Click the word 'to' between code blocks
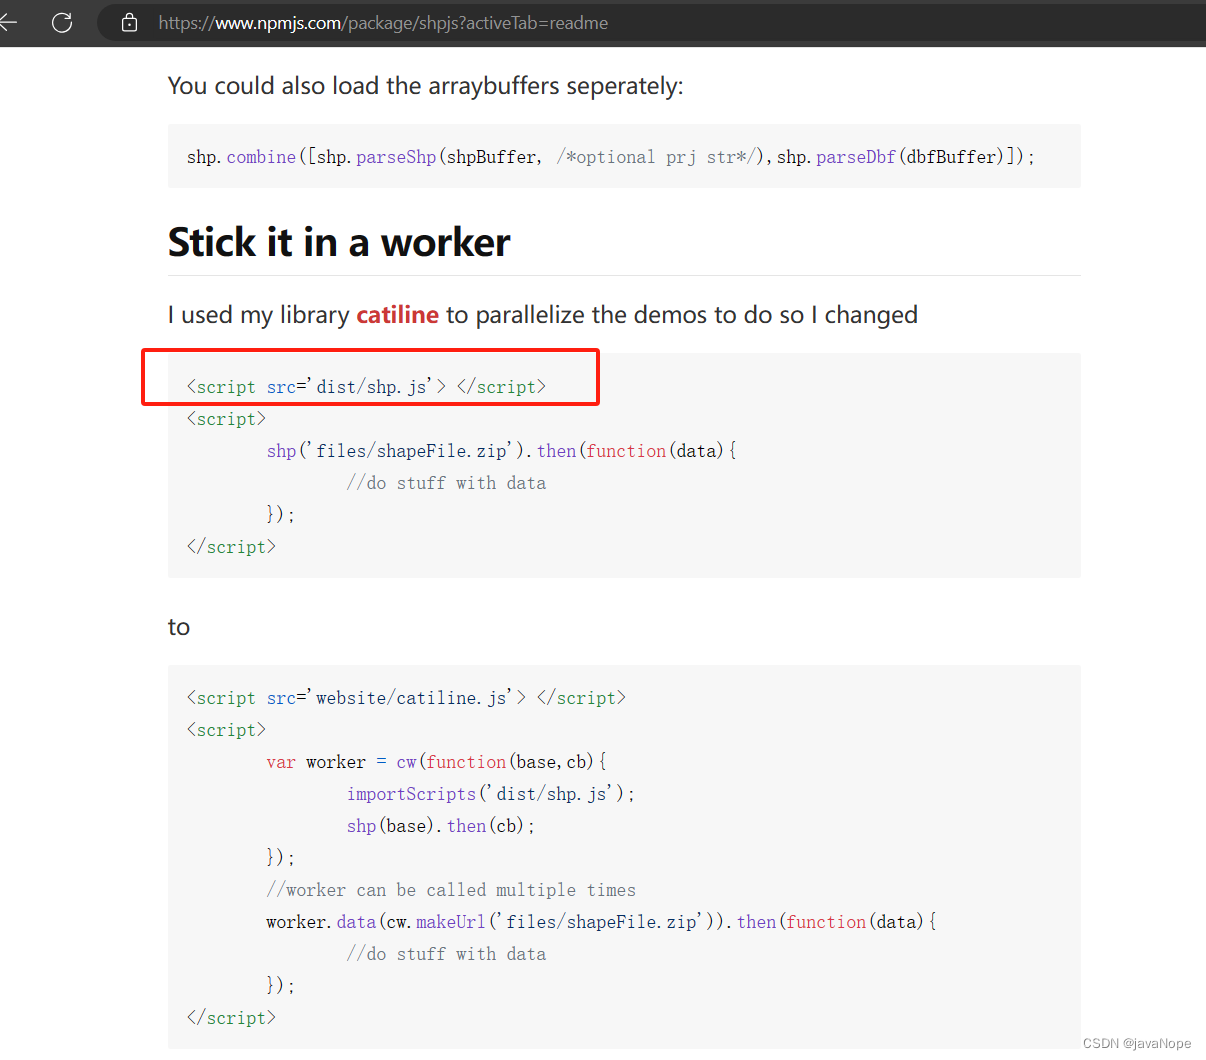The height and width of the screenshot is (1060, 1206). [x=179, y=627]
